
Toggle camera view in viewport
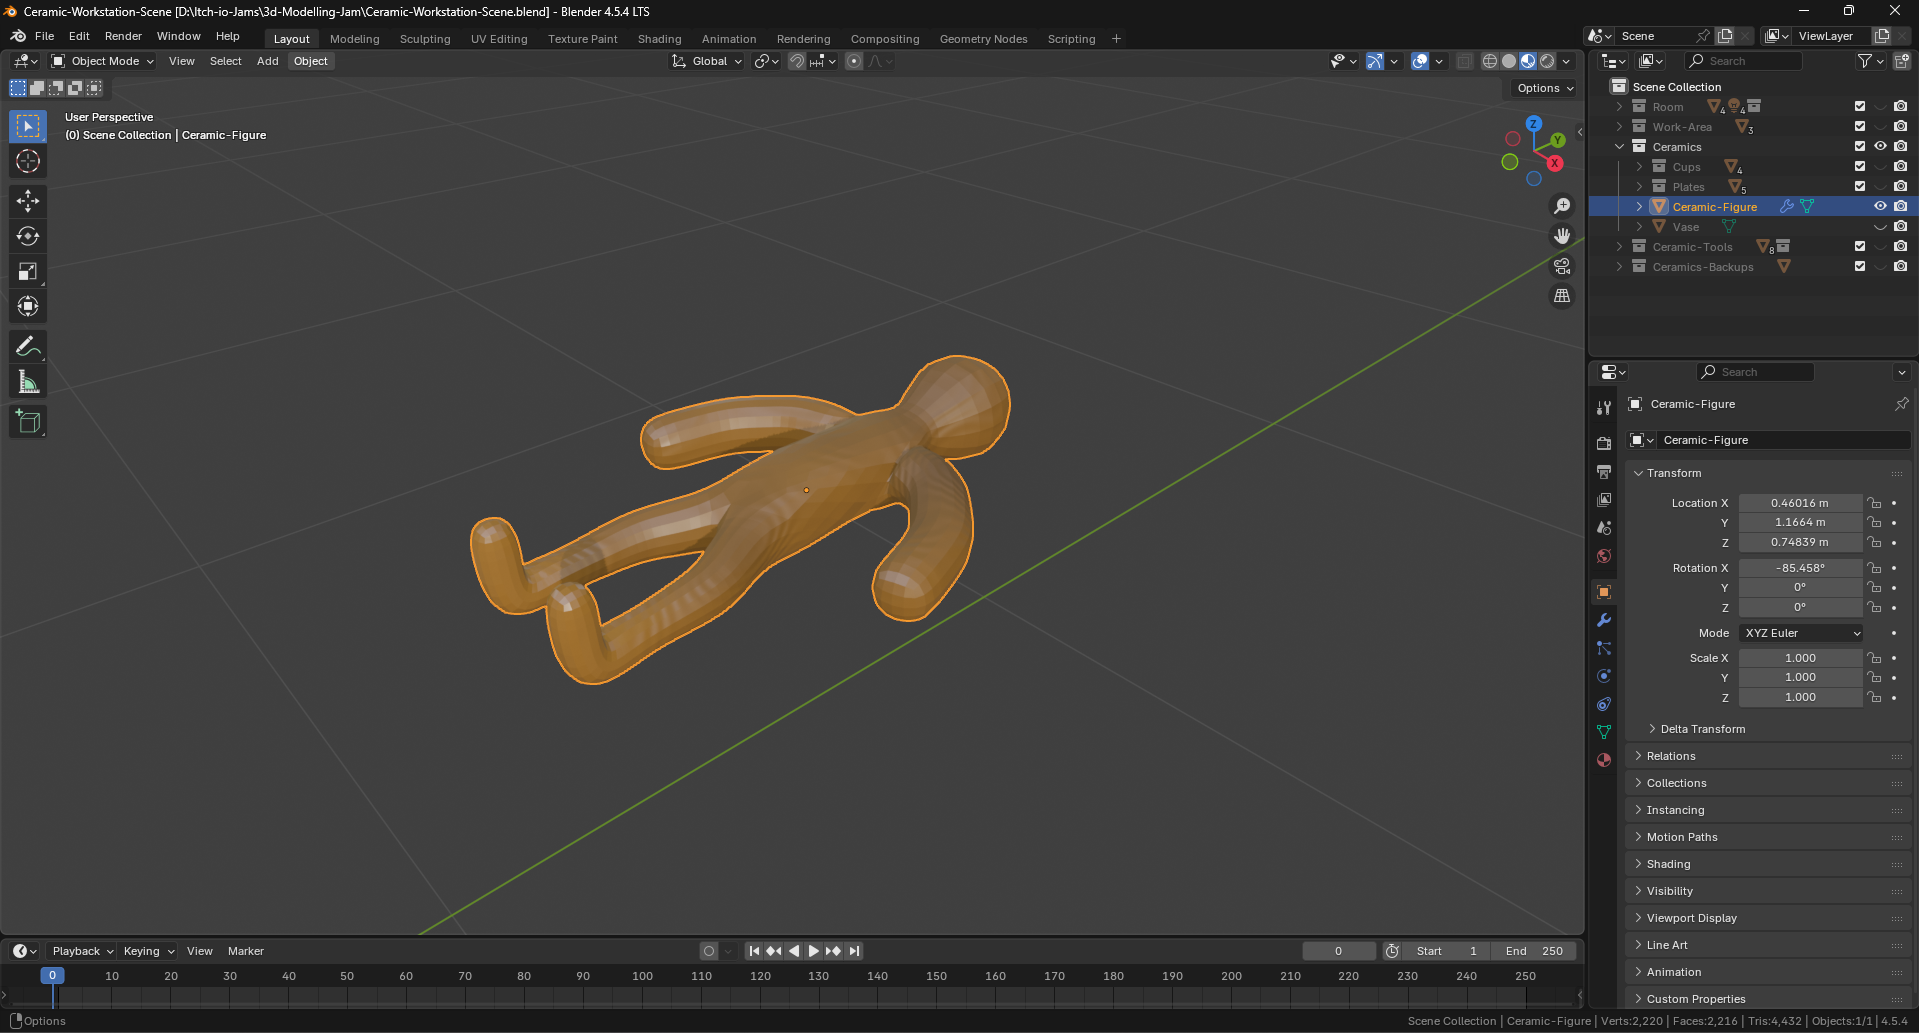coord(1561,266)
